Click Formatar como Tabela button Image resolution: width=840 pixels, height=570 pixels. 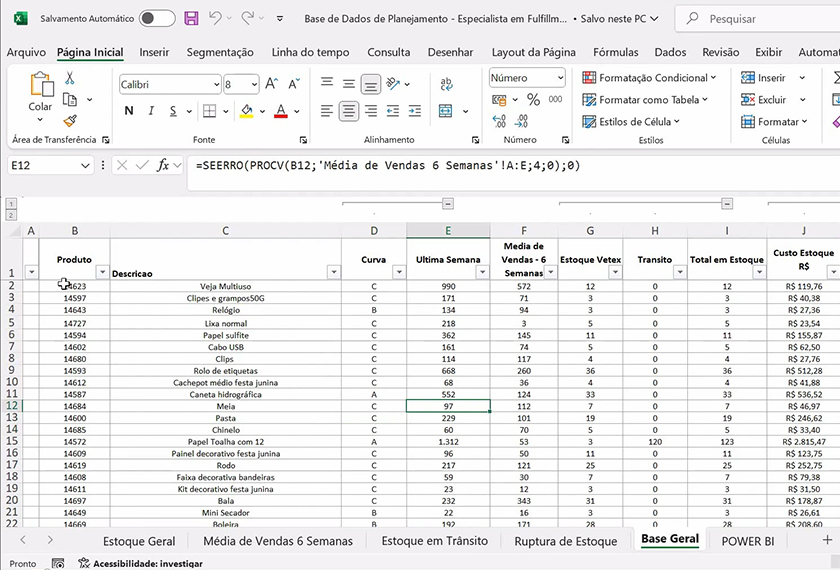[x=645, y=100]
